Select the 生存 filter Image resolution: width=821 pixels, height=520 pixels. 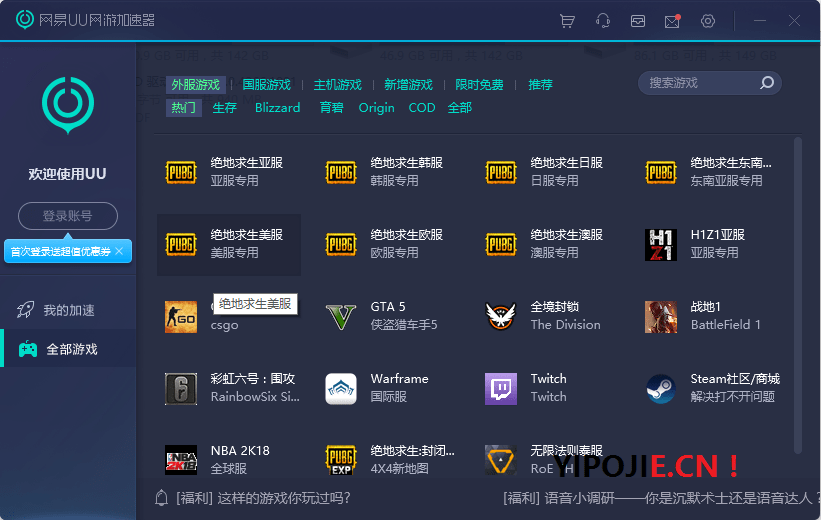click(225, 108)
